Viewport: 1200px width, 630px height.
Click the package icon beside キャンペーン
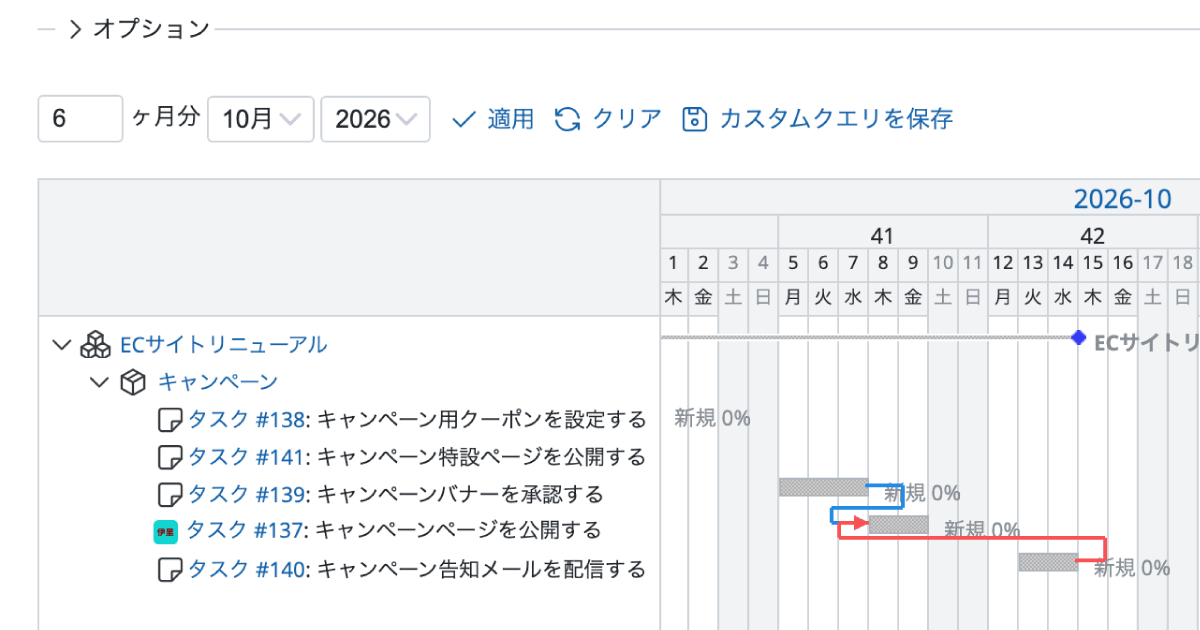[133, 382]
